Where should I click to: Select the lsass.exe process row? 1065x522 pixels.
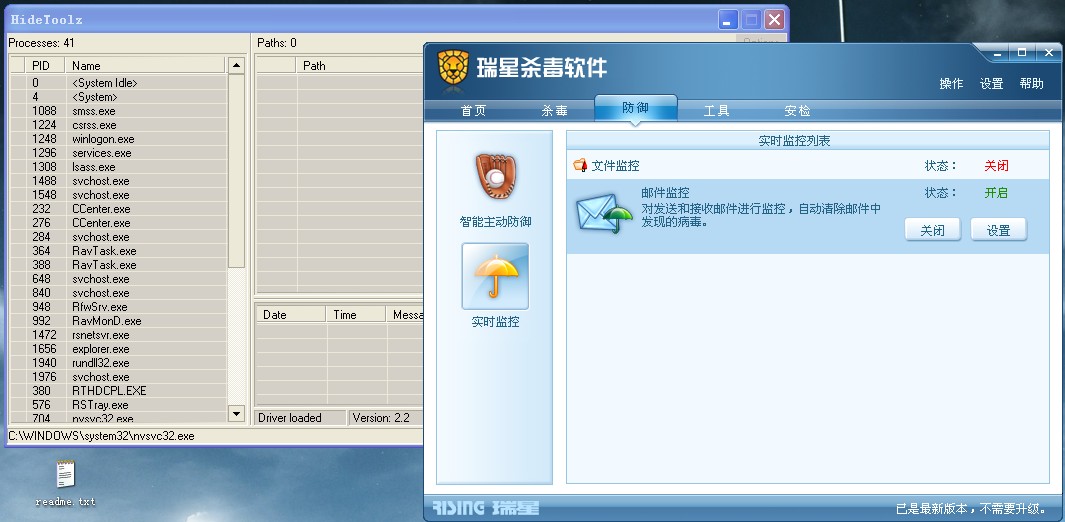coord(118,166)
